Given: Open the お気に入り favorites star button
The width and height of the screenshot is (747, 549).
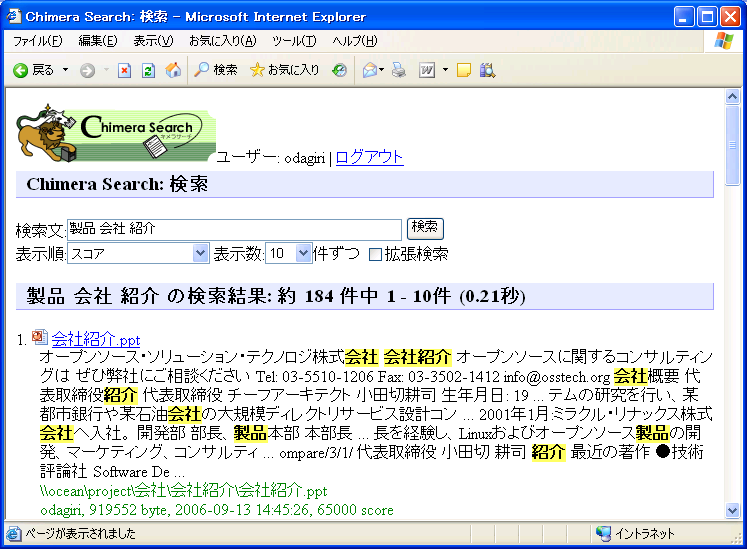Looking at the screenshot, I should click(x=284, y=70).
